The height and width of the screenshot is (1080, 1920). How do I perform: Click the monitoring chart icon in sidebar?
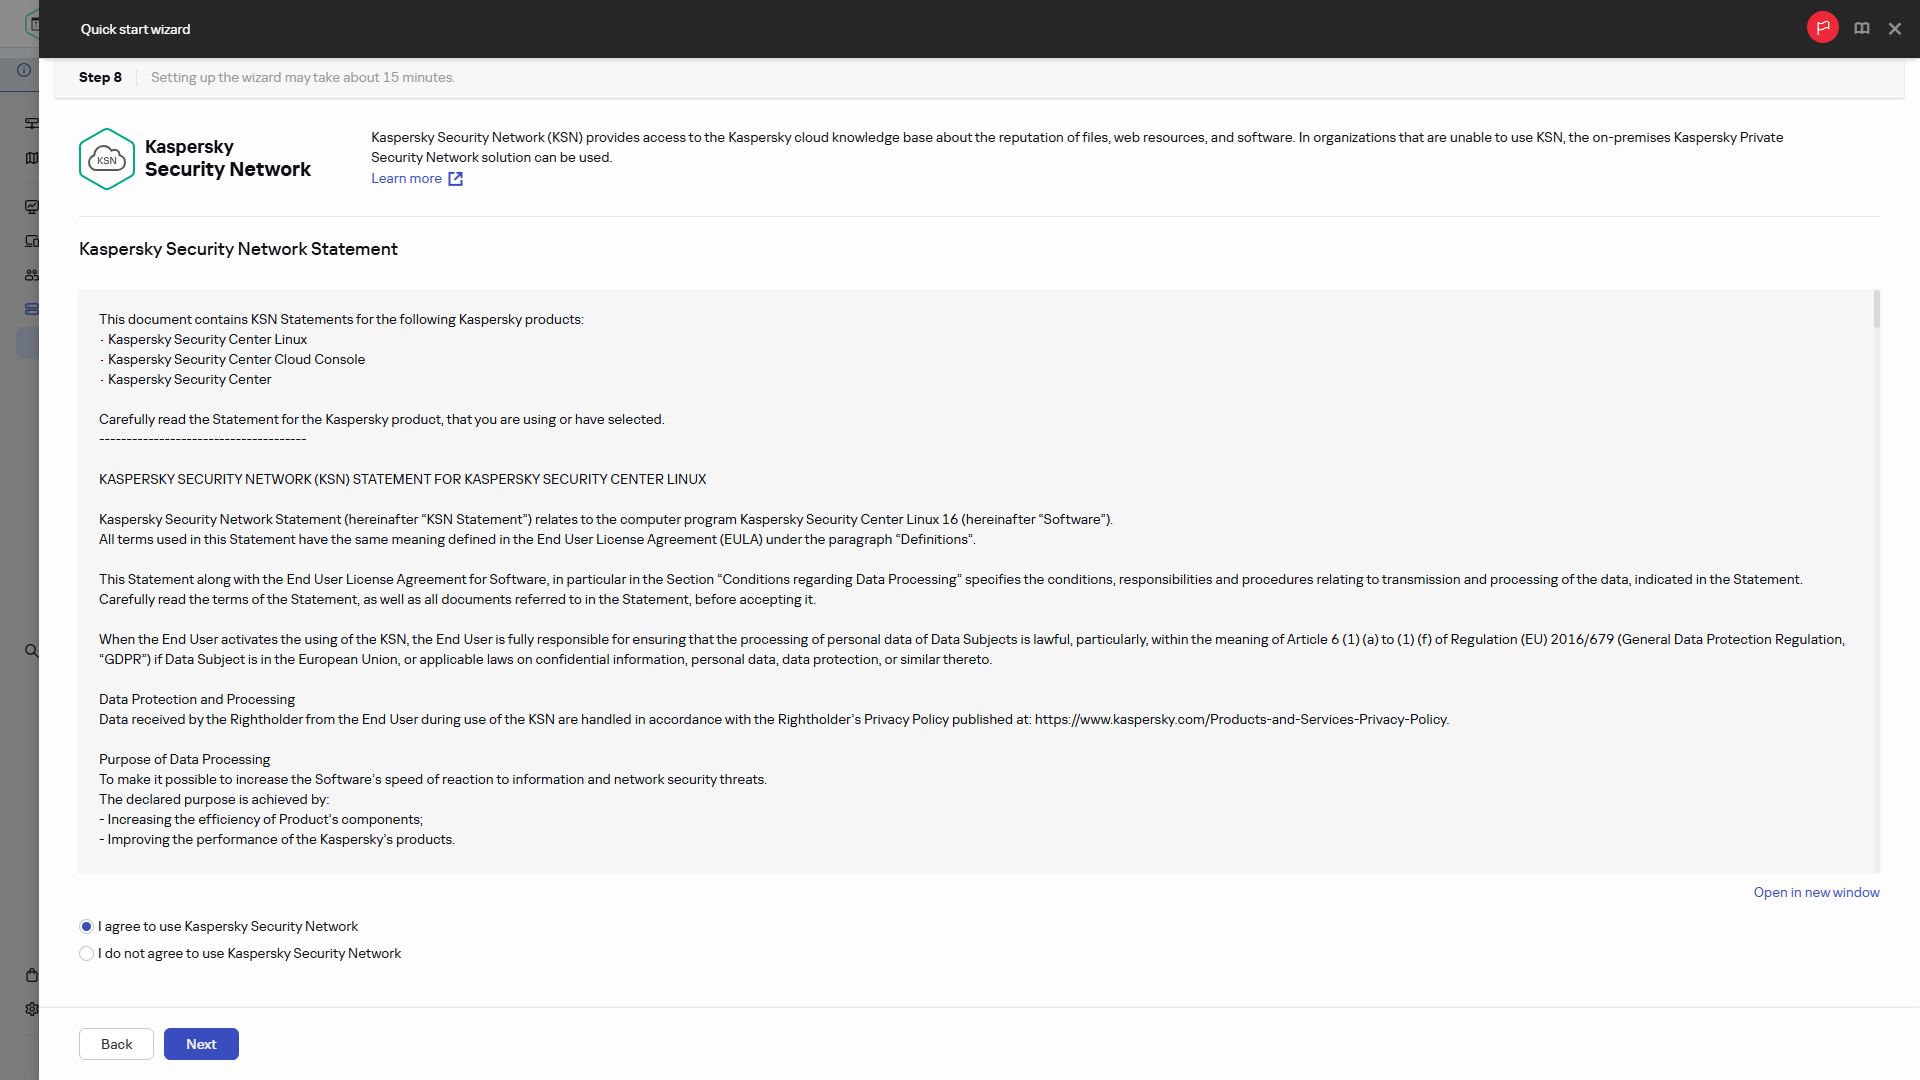[x=32, y=207]
